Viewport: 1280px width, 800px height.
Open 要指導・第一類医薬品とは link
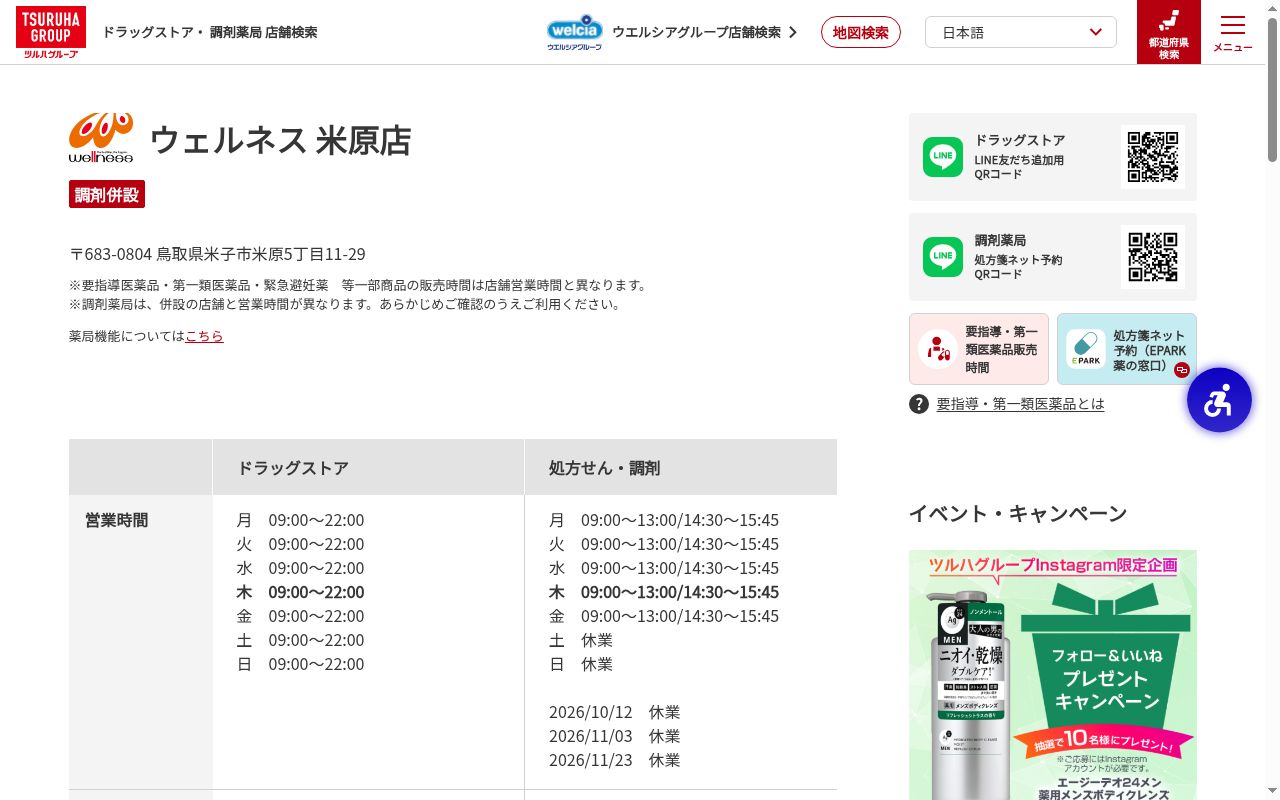(1020, 404)
